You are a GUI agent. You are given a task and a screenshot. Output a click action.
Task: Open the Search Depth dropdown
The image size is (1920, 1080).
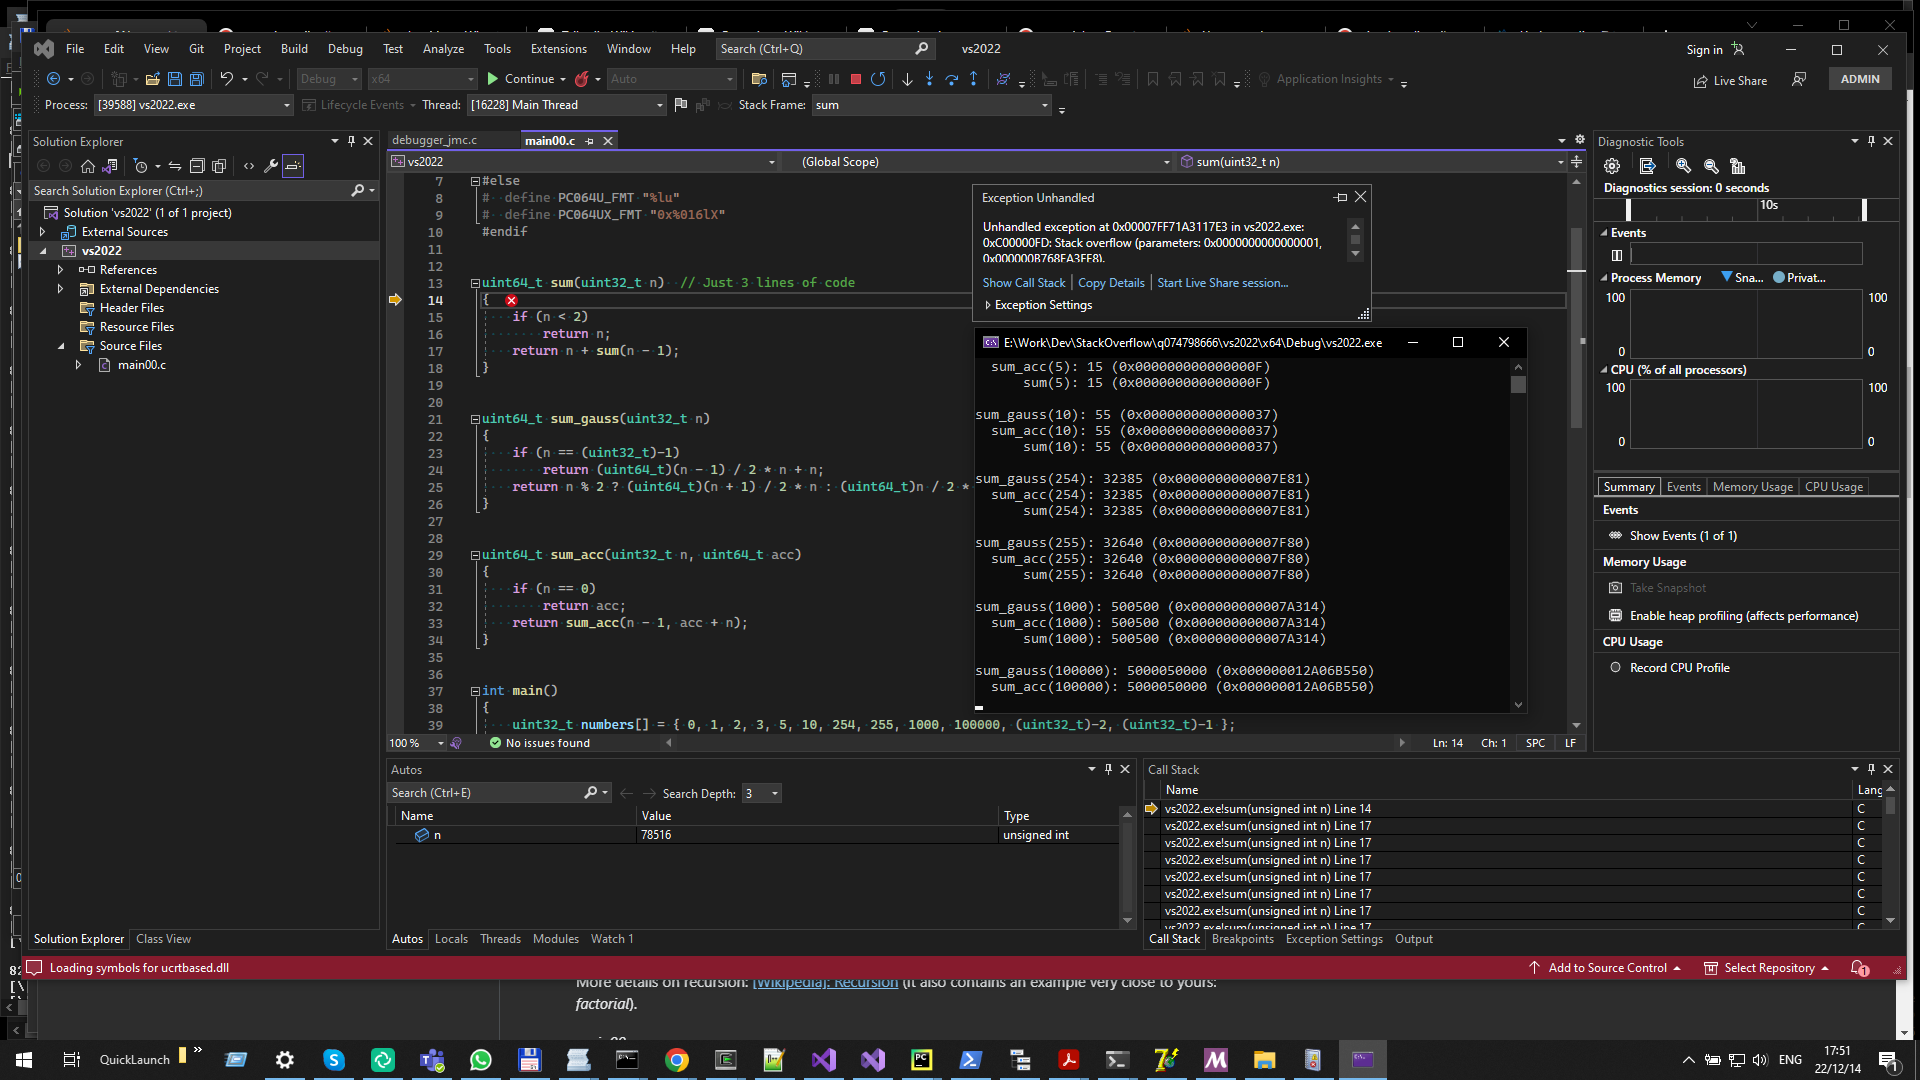point(774,793)
